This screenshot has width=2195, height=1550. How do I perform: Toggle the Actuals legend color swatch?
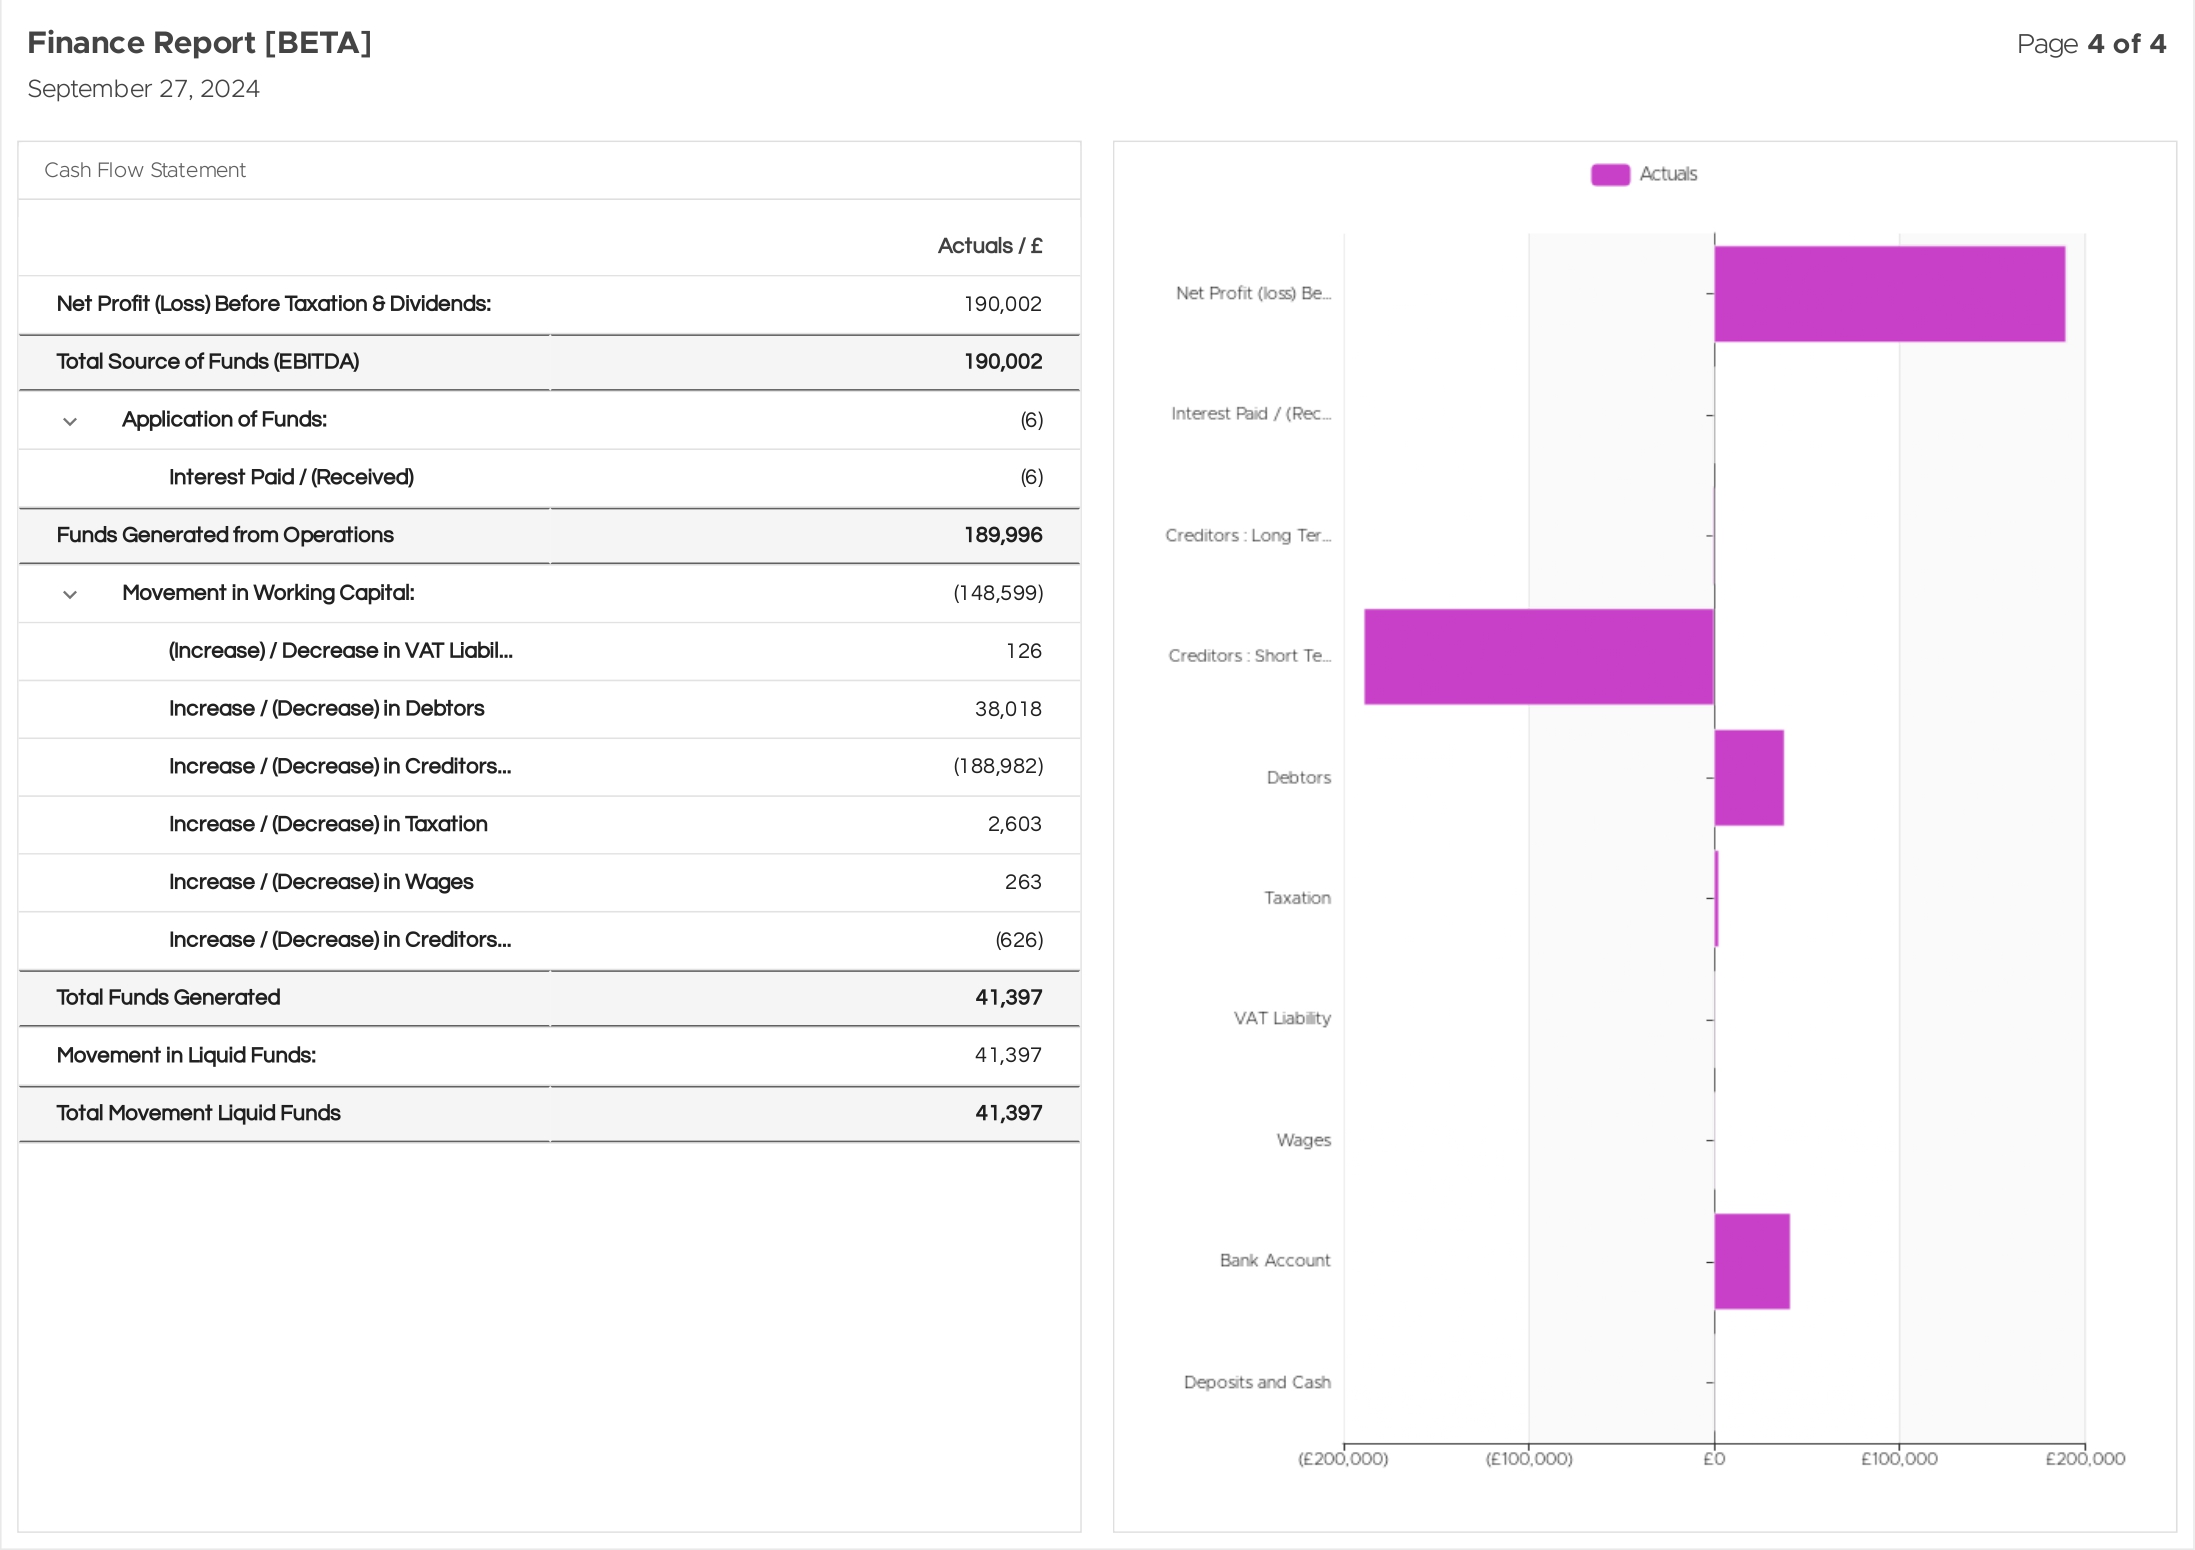(1610, 174)
